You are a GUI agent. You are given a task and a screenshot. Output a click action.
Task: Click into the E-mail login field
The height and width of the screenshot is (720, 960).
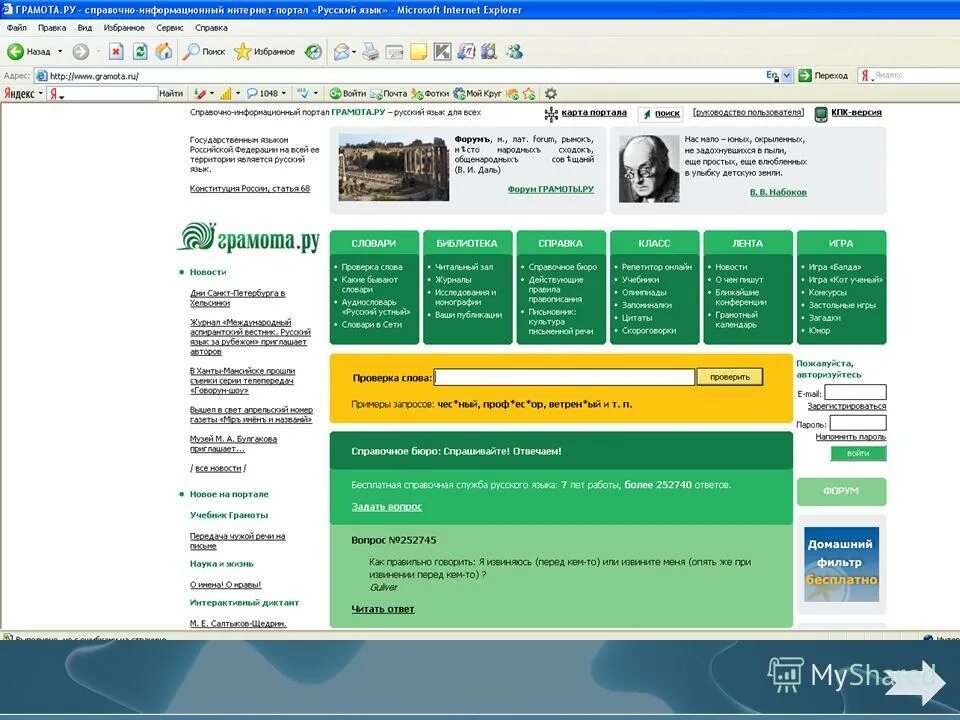pos(855,392)
